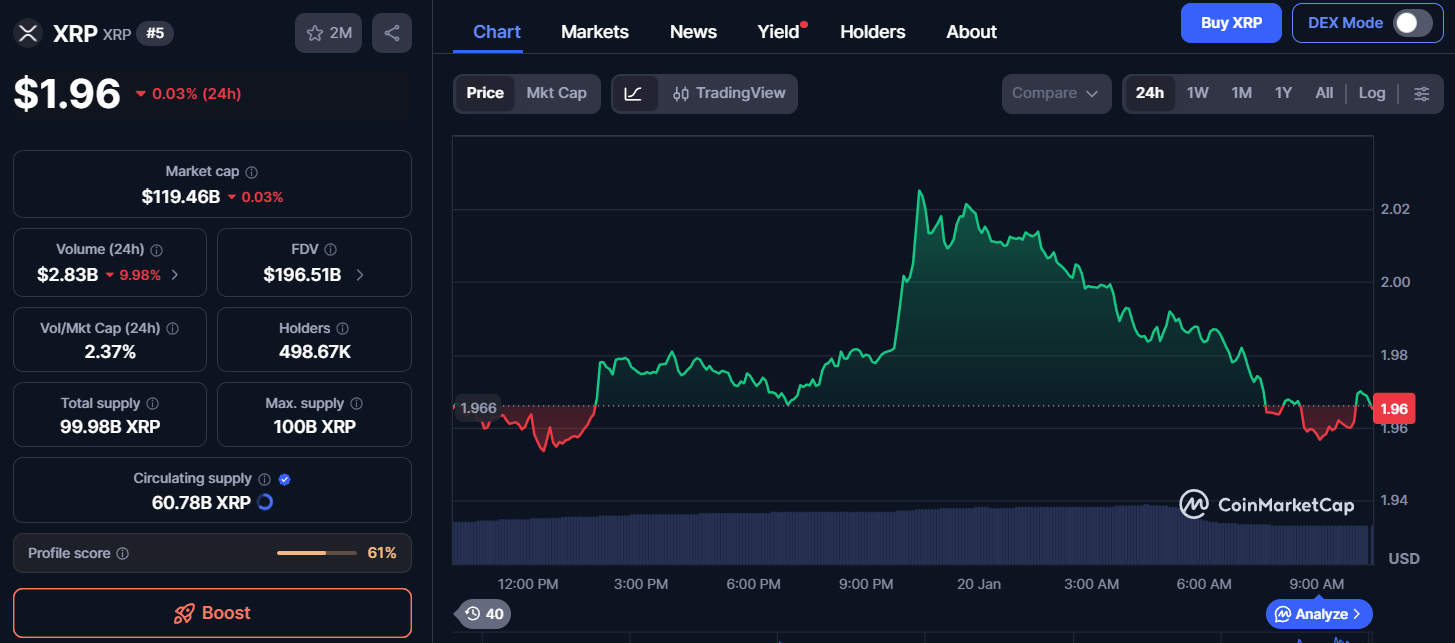The height and width of the screenshot is (643, 1455).
Task: Click the Buy XRP button
Action: tap(1230, 23)
